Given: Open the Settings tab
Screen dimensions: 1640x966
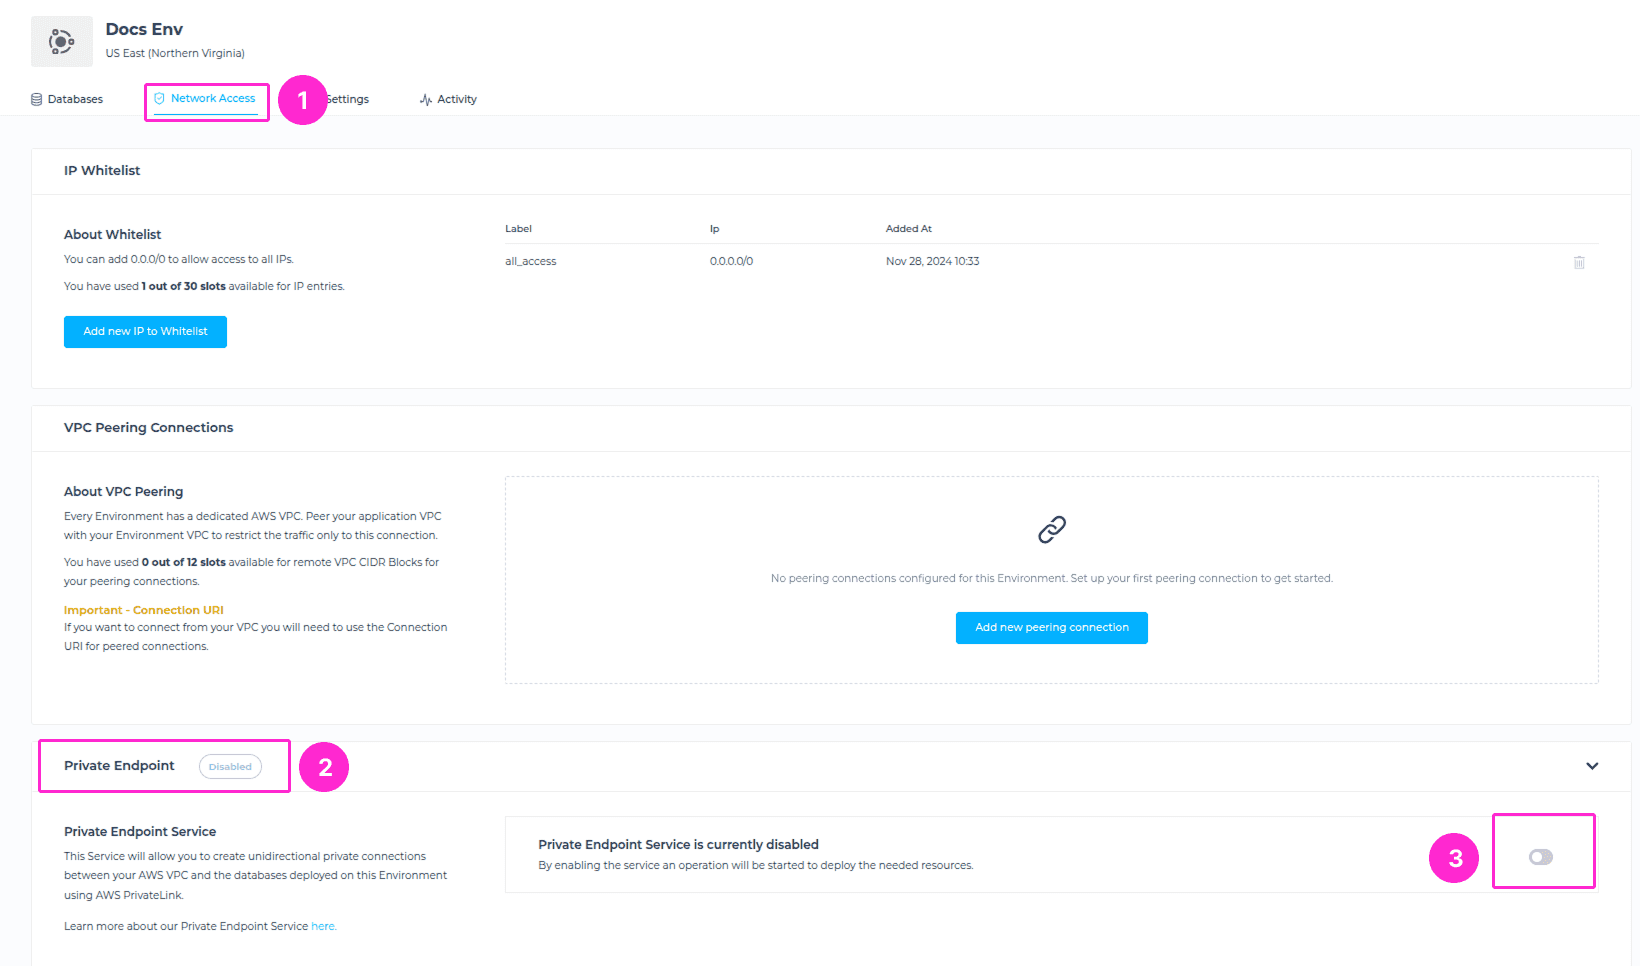Looking at the screenshot, I should (x=350, y=100).
